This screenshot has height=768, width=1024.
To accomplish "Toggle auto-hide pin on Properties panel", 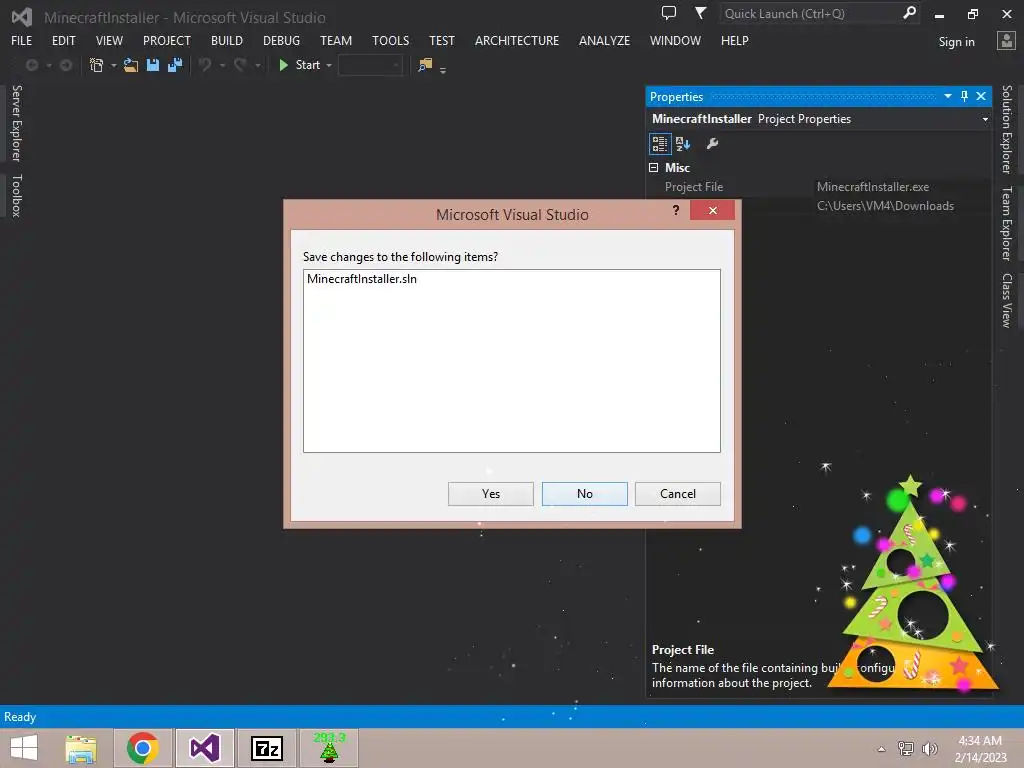I will (964, 97).
